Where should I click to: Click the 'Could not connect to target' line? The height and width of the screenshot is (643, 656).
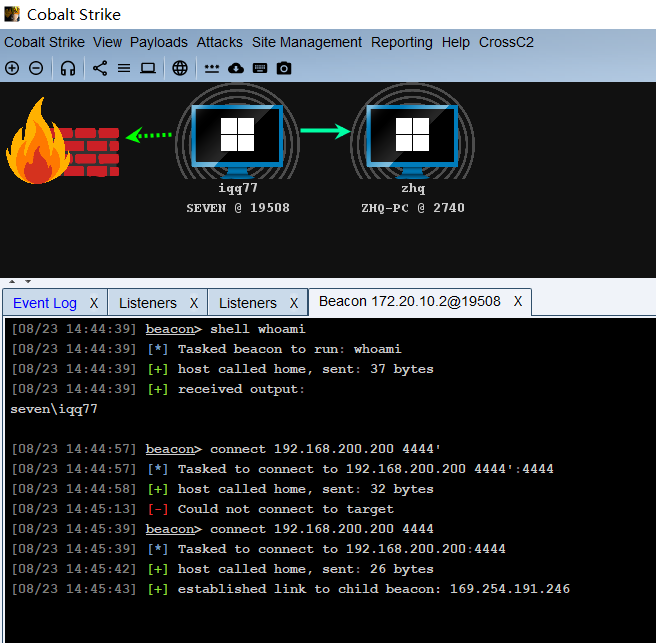tap(203, 509)
